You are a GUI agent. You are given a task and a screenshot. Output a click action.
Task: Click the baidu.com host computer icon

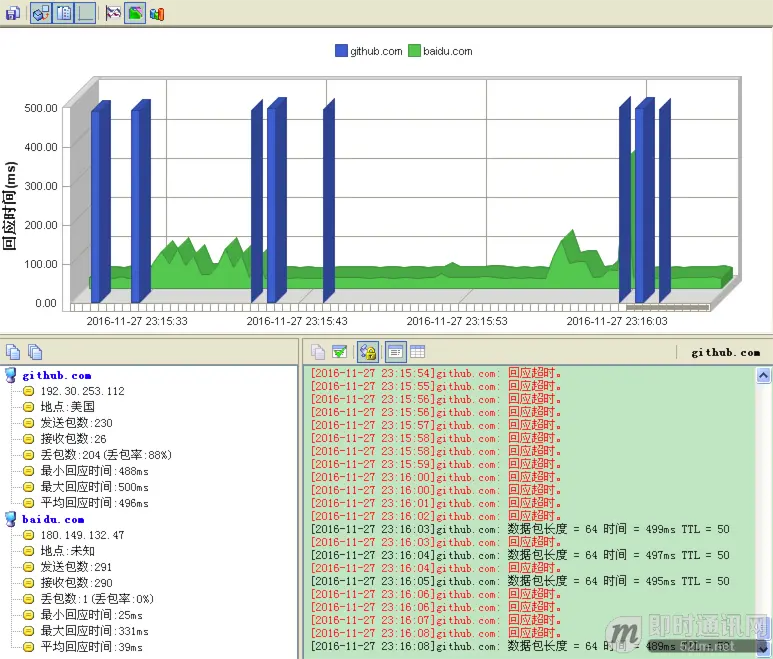coord(11,520)
